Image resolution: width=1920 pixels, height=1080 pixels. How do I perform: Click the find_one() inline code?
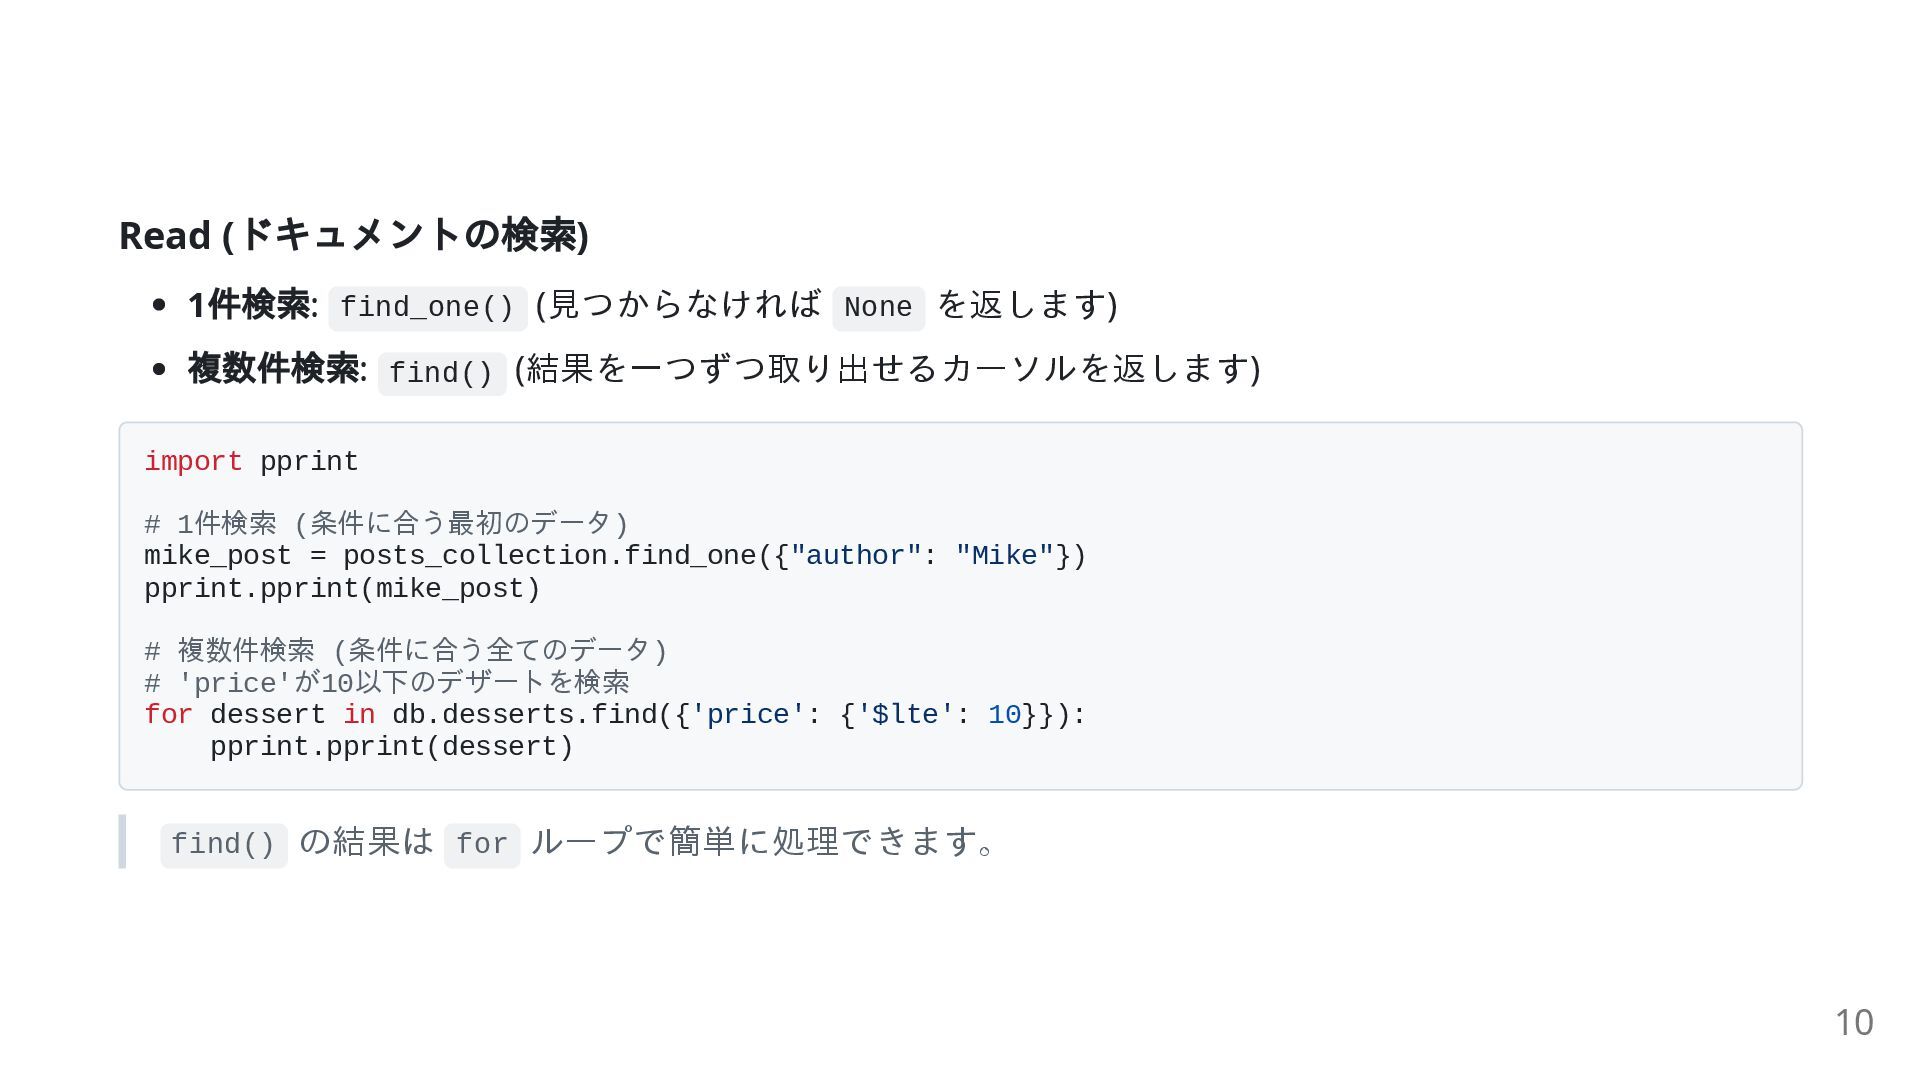pyautogui.click(x=427, y=308)
